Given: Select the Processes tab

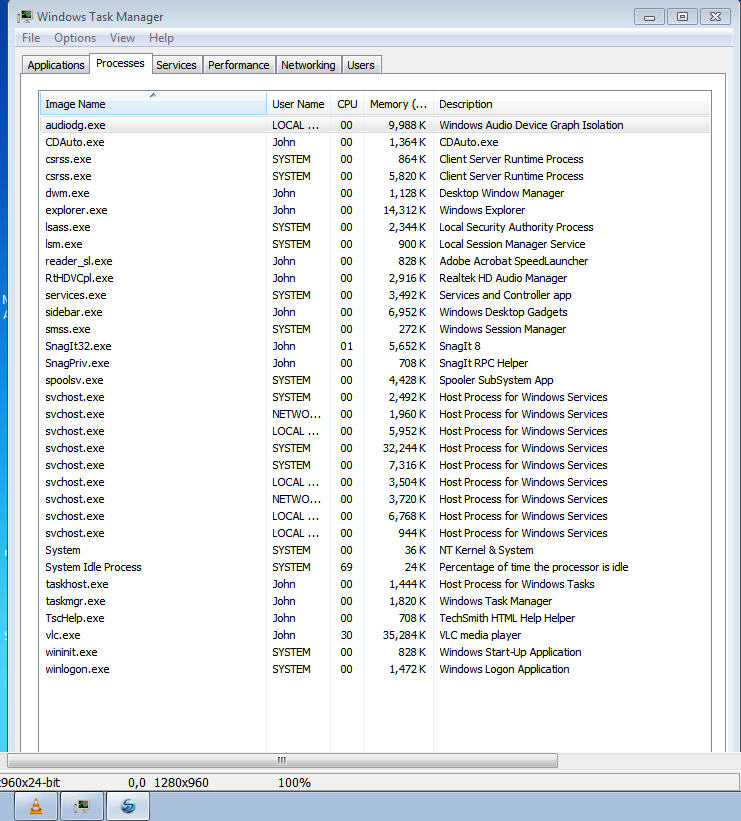Looking at the screenshot, I should coord(120,63).
